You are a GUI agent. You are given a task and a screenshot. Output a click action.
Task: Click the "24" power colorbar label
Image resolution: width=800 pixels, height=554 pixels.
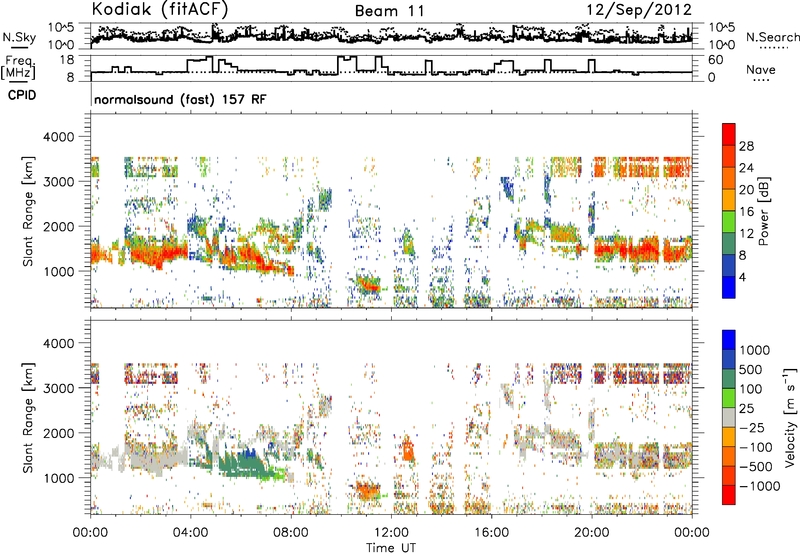[x=746, y=168]
